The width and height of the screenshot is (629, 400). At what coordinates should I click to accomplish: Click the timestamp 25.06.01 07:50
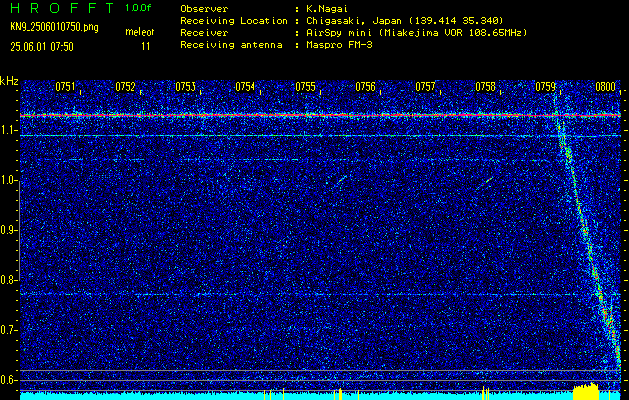pyautogui.click(x=42, y=47)
